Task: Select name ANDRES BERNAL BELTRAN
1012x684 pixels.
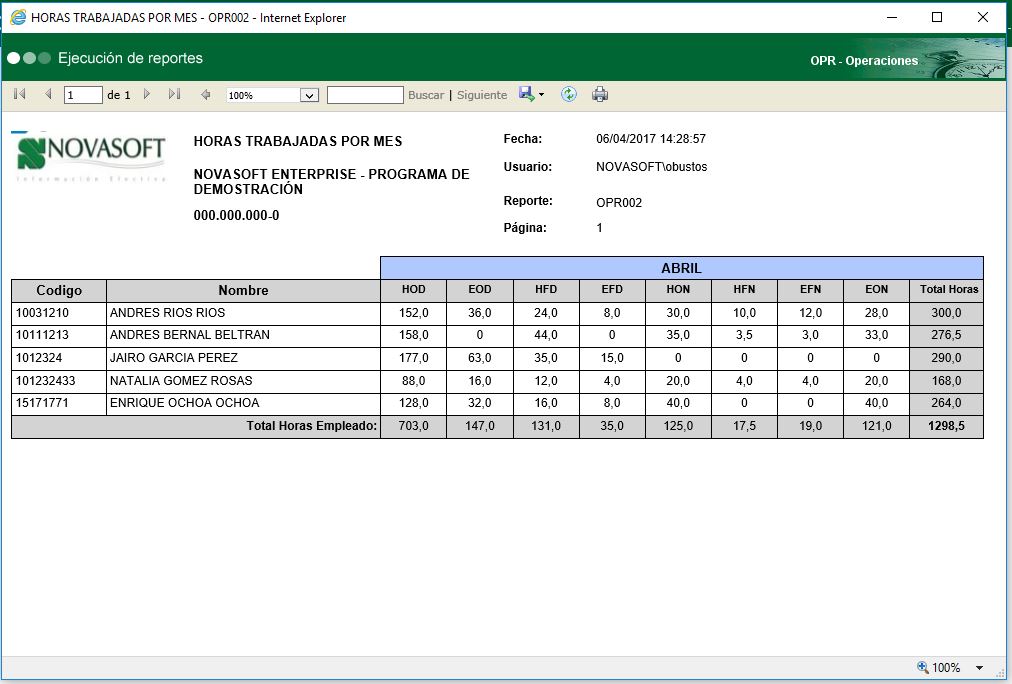Action: pos(190,335)
